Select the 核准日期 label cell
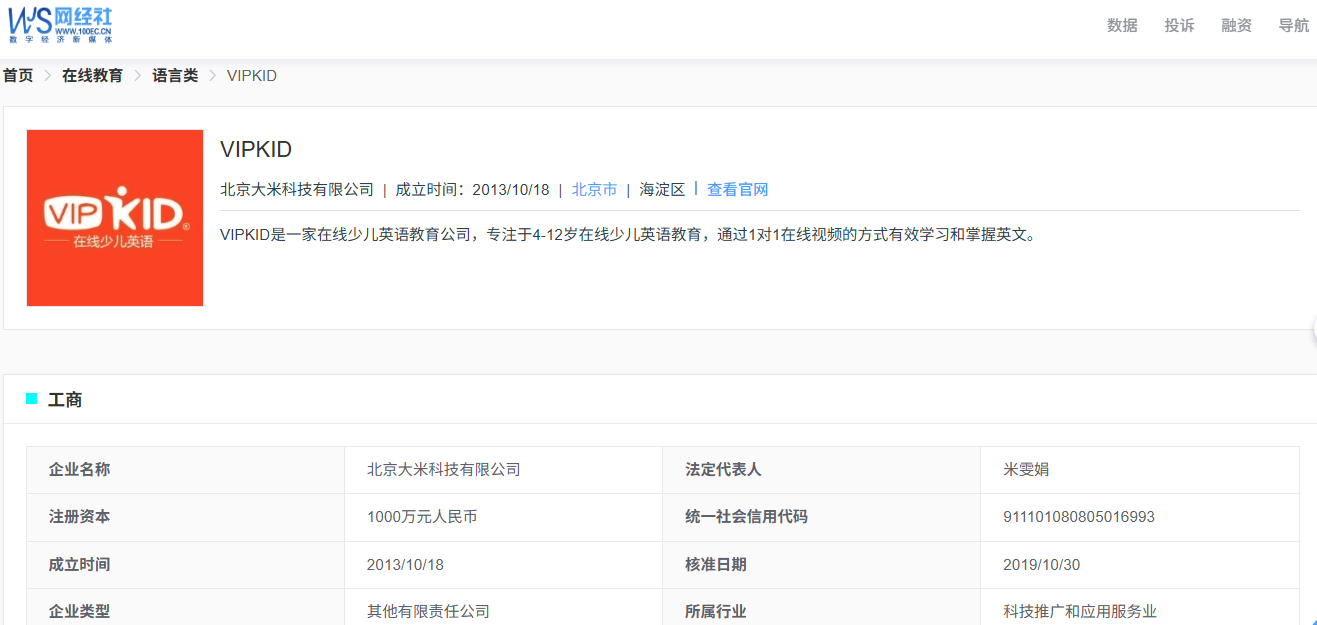Image resolution: width=1317 pixels, height=625 pixels. [821, 565]
